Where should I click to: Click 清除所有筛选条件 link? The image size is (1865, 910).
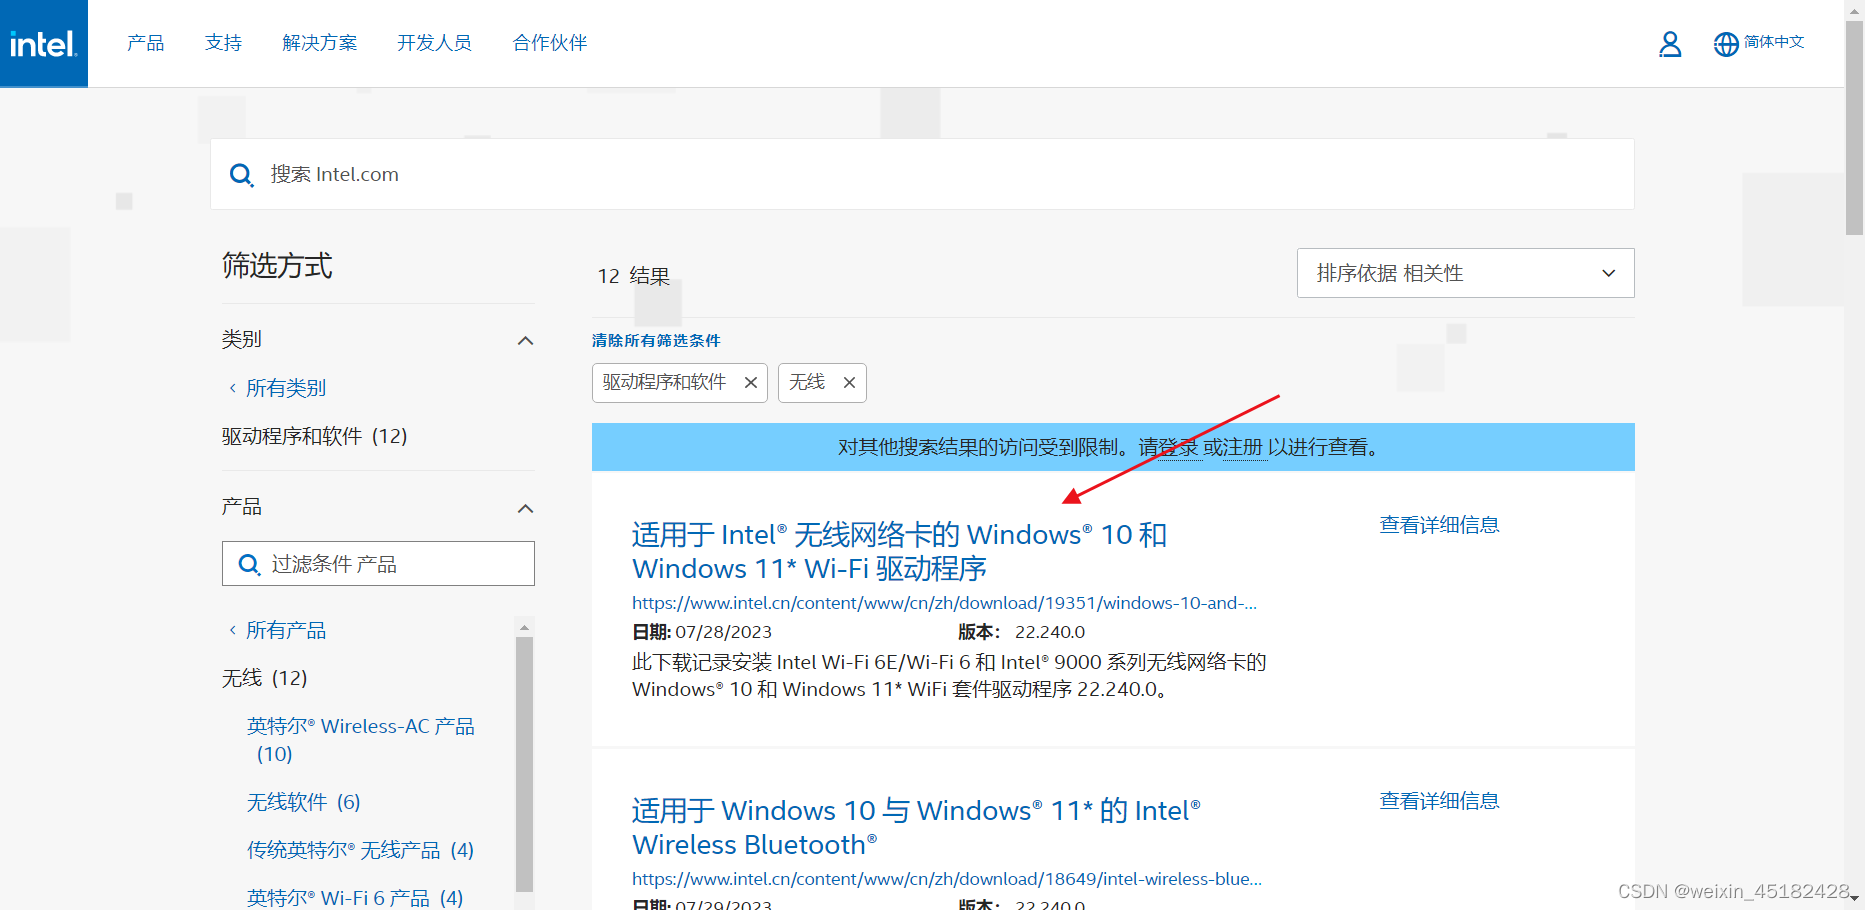(x=656, y=341)
